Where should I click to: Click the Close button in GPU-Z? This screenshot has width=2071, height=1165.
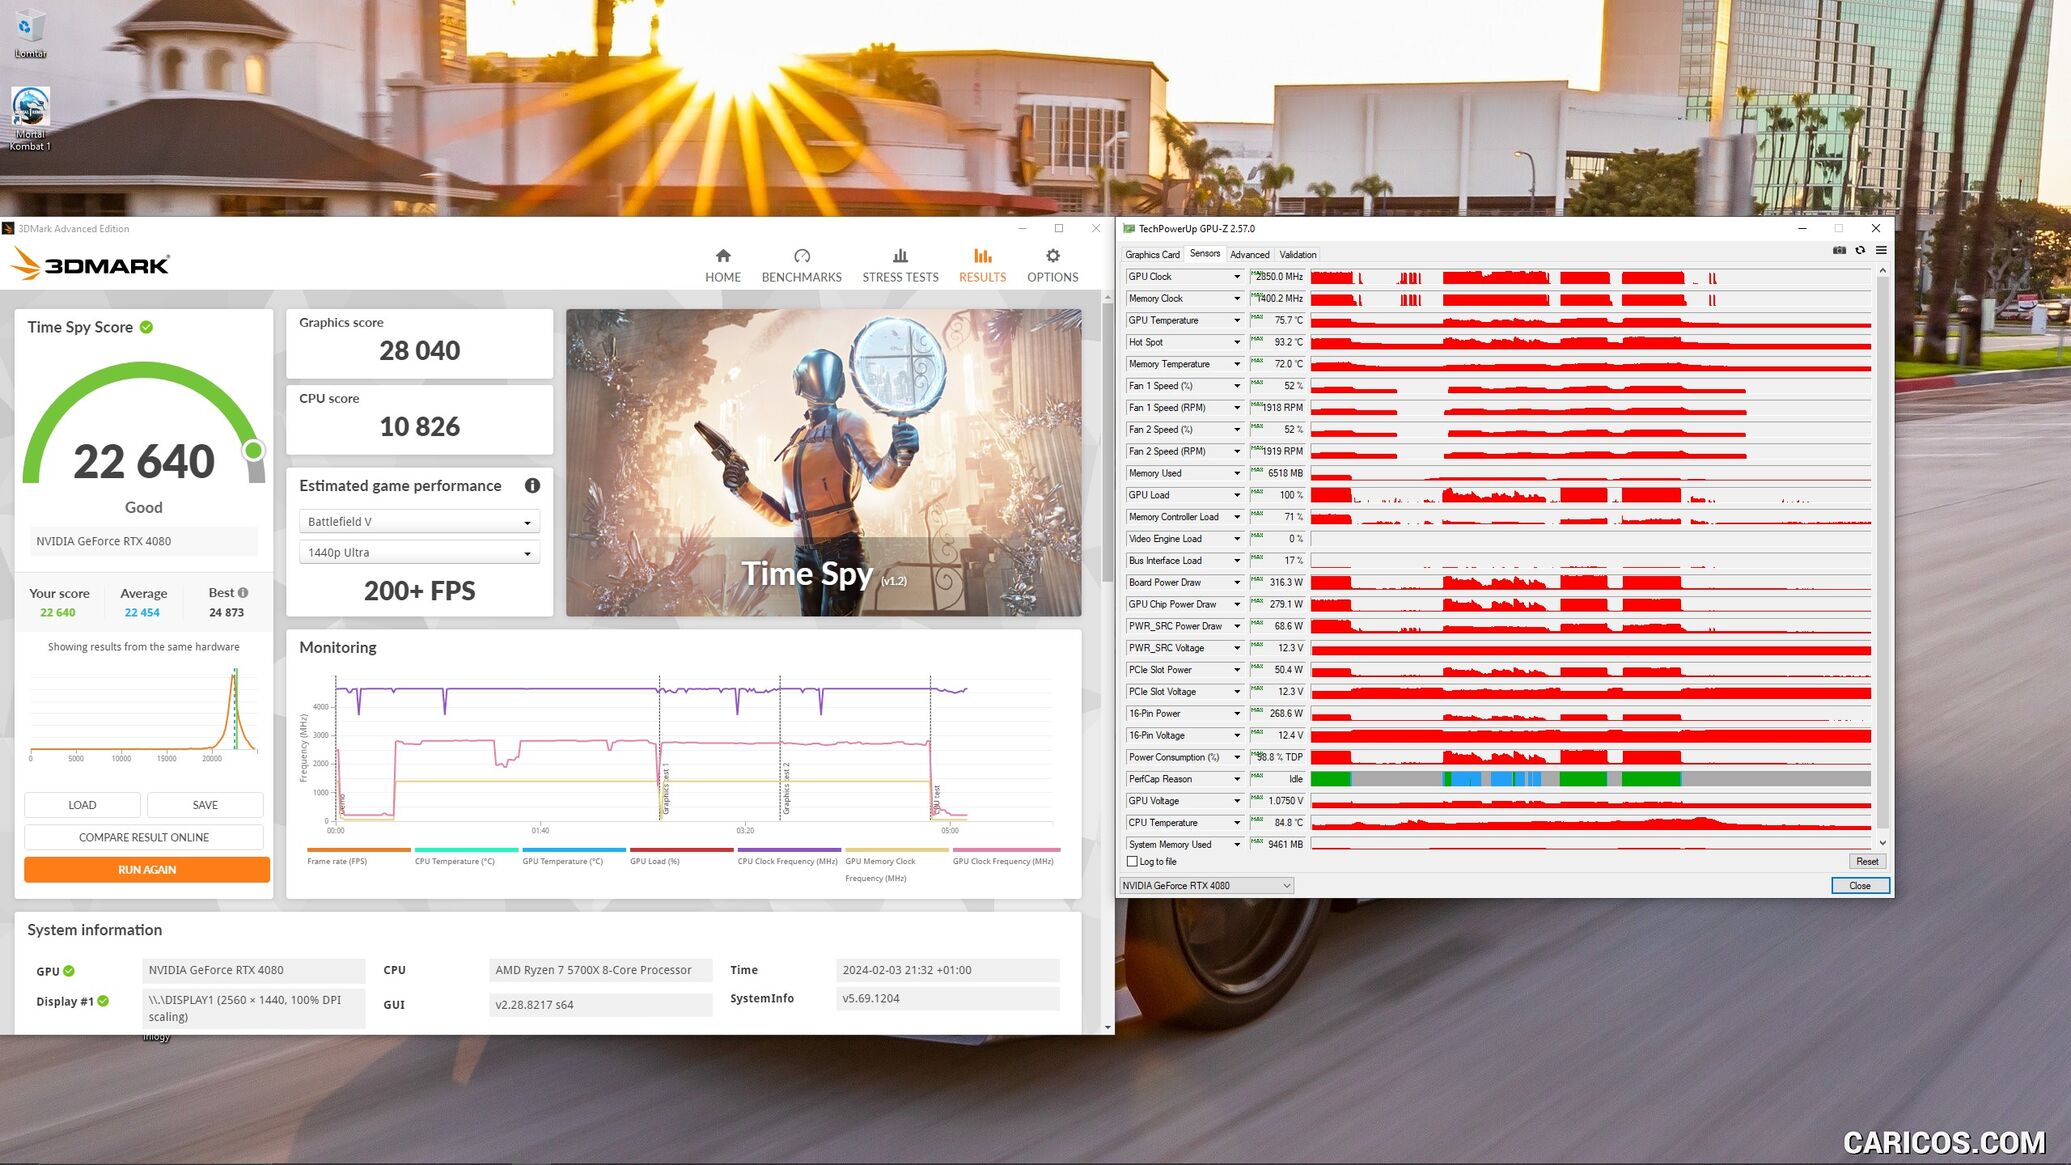point(1860,886)
